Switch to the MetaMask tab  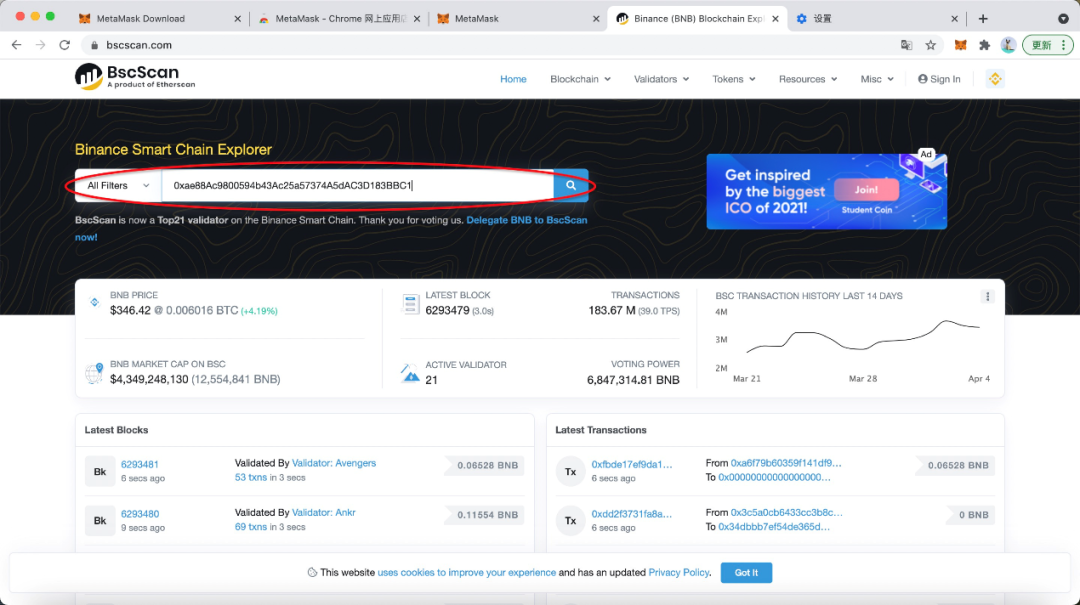pos(517,19)
